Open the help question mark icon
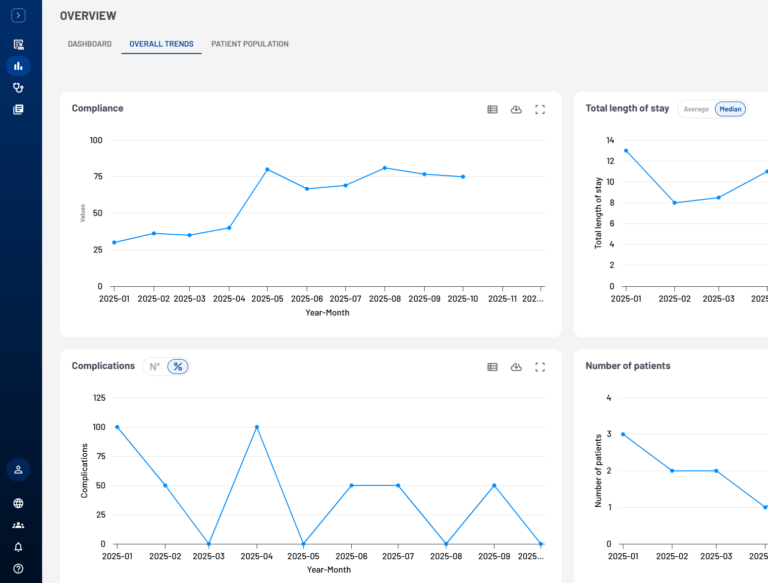The image size is (768, 583). (18, 569)
